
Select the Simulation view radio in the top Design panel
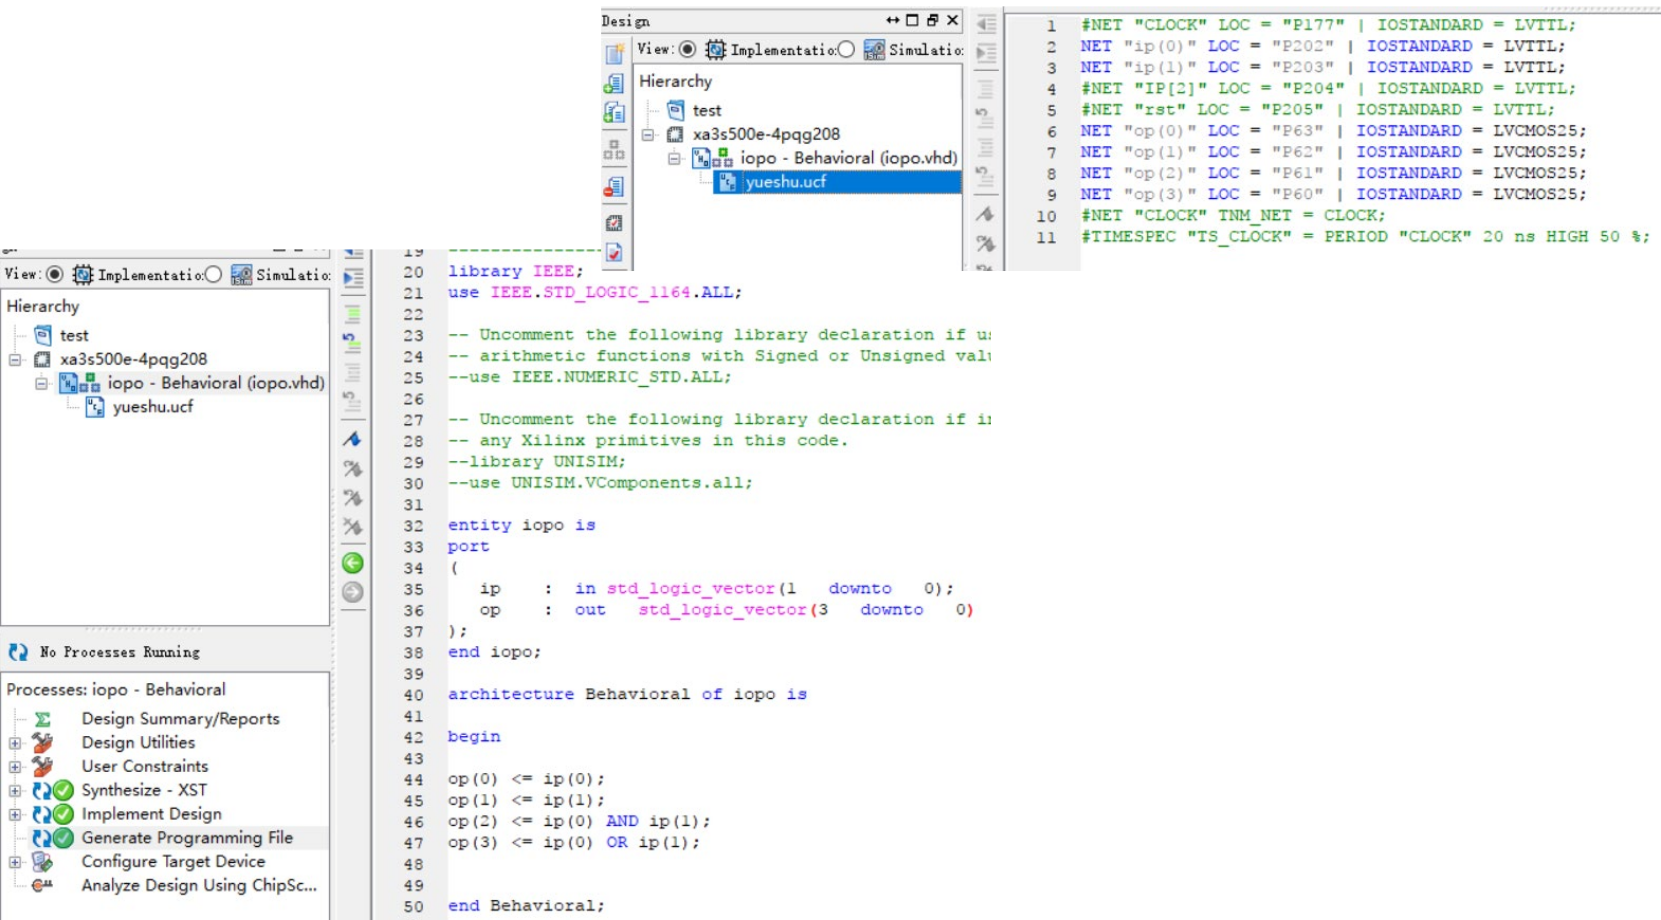pyautogui.click(x=846, y=49)
